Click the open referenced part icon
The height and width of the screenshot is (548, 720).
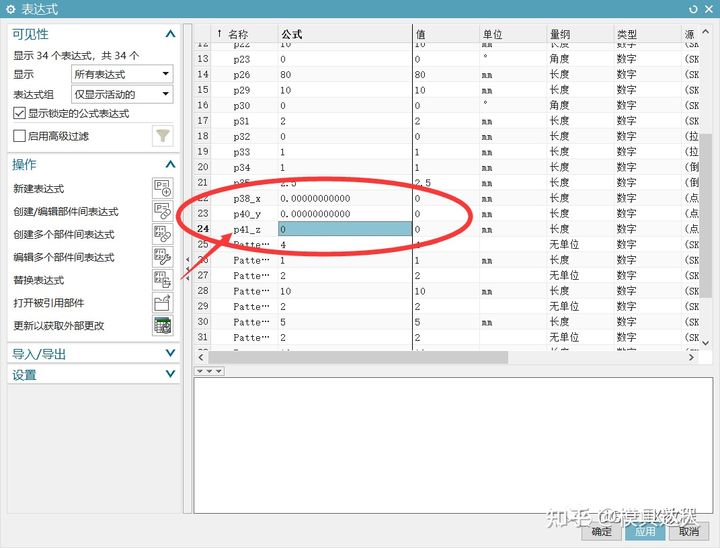pyautogui.click(x=163, y=303)
